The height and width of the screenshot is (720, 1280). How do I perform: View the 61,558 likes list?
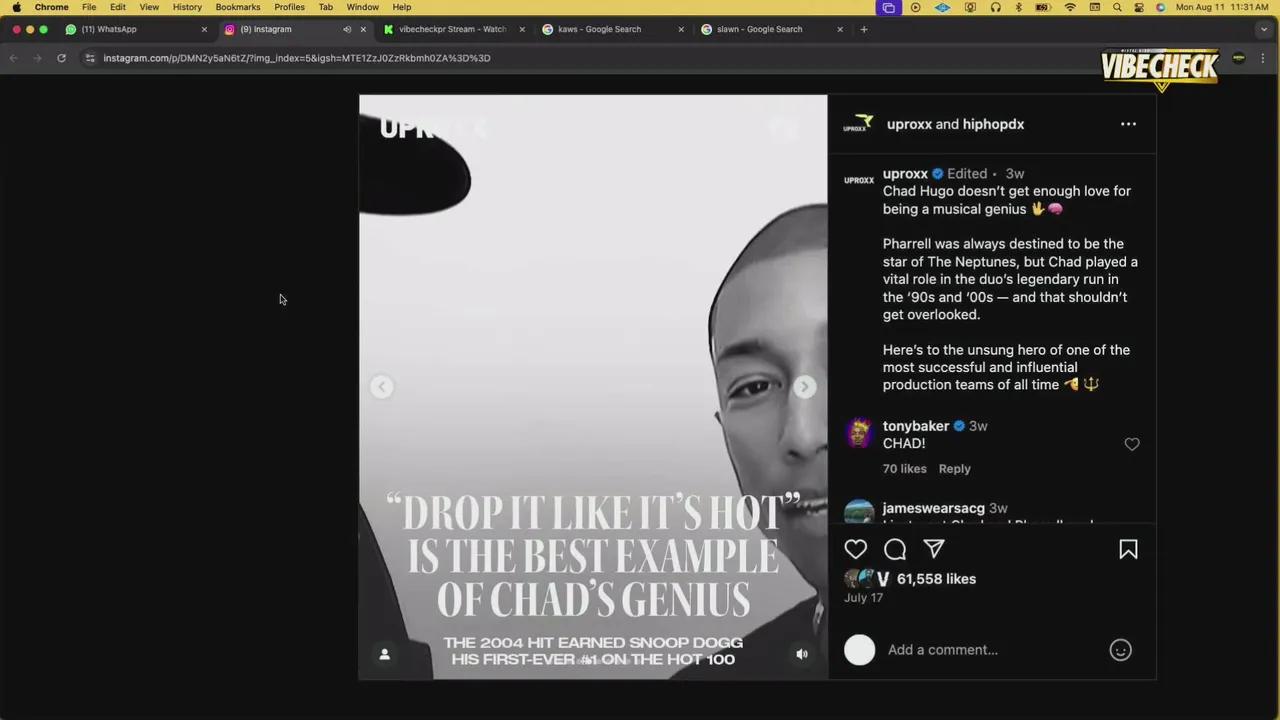936,579
